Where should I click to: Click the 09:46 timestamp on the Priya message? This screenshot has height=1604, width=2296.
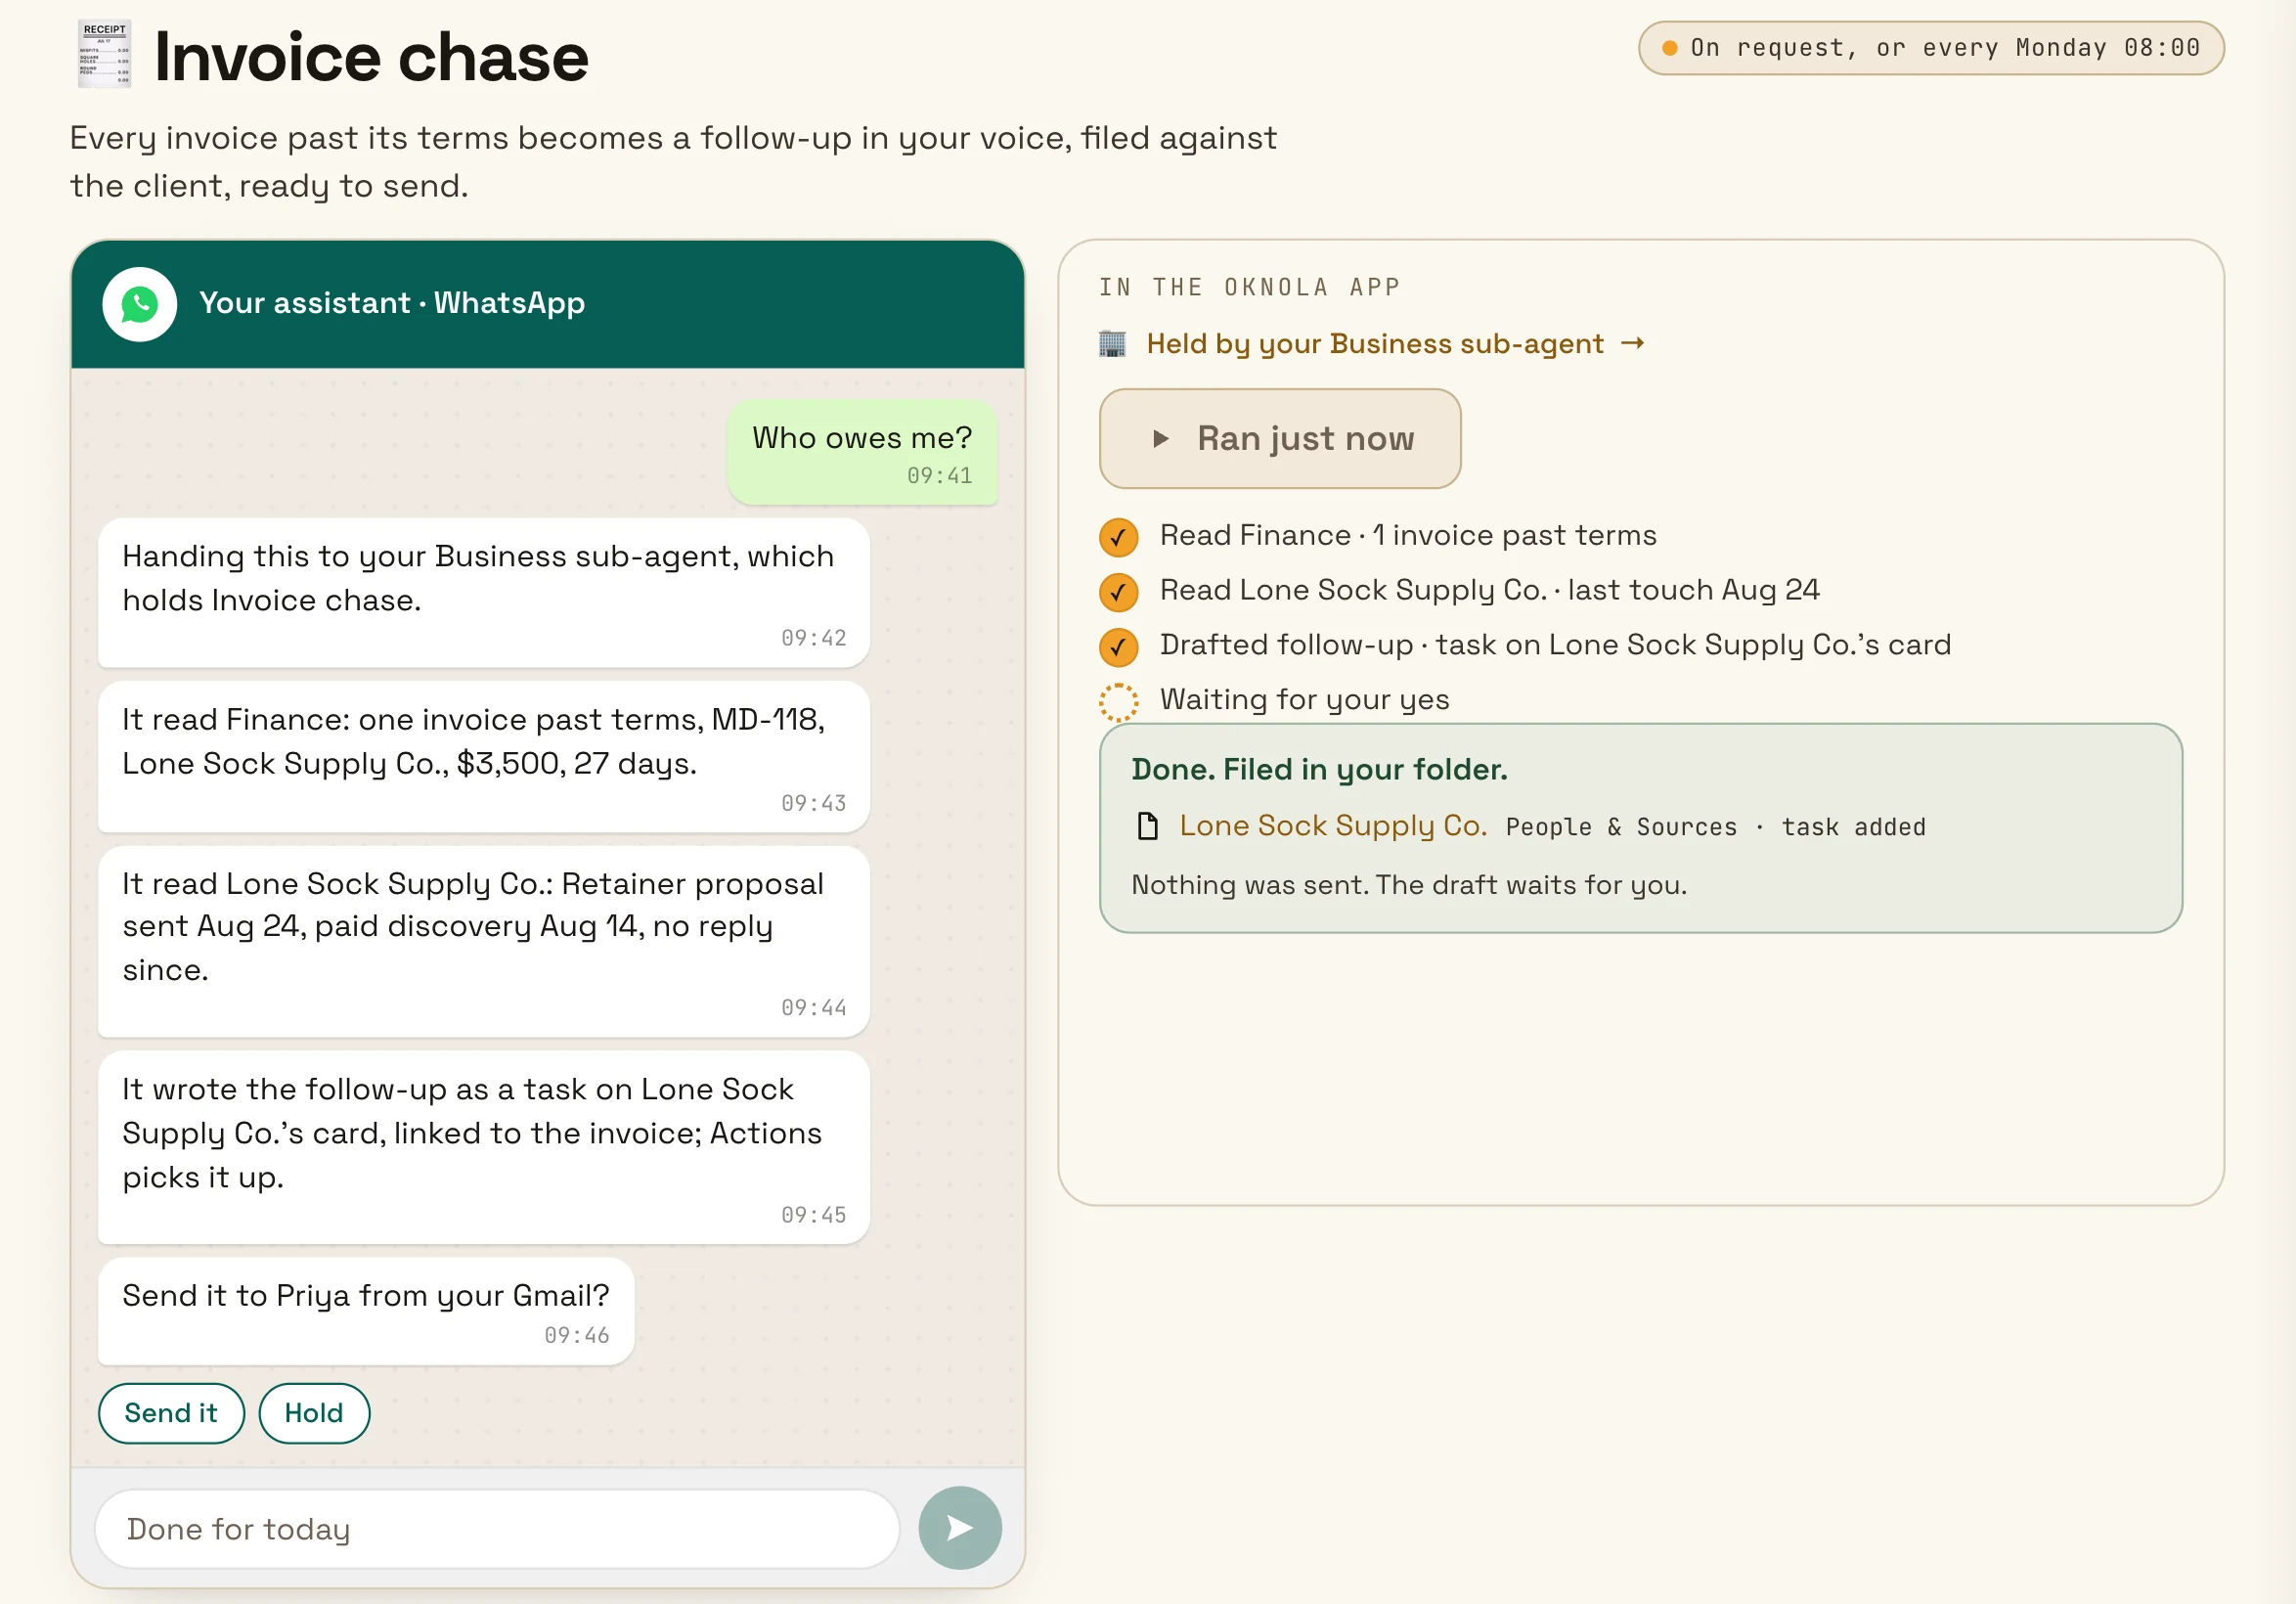[576, 1335]
